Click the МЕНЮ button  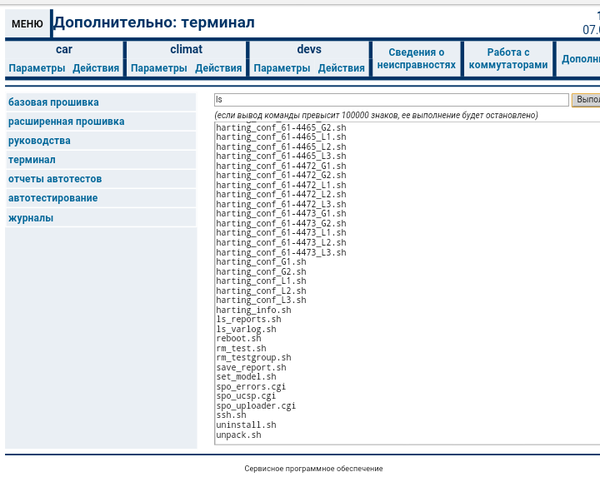coord(27,23)
